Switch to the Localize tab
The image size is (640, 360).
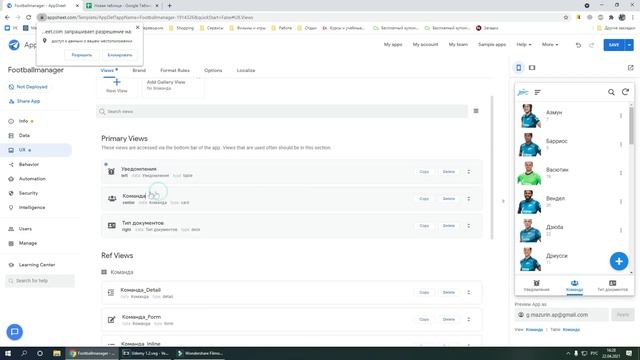246,70
